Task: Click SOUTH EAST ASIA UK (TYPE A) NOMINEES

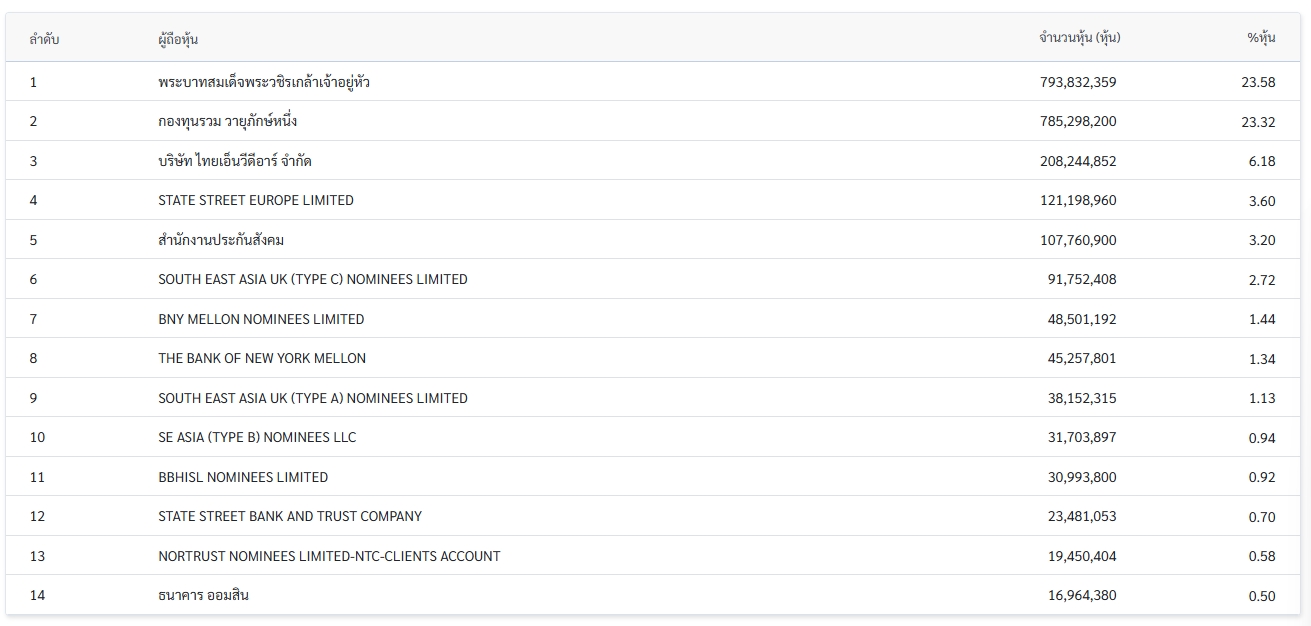Action: point(313,398)
